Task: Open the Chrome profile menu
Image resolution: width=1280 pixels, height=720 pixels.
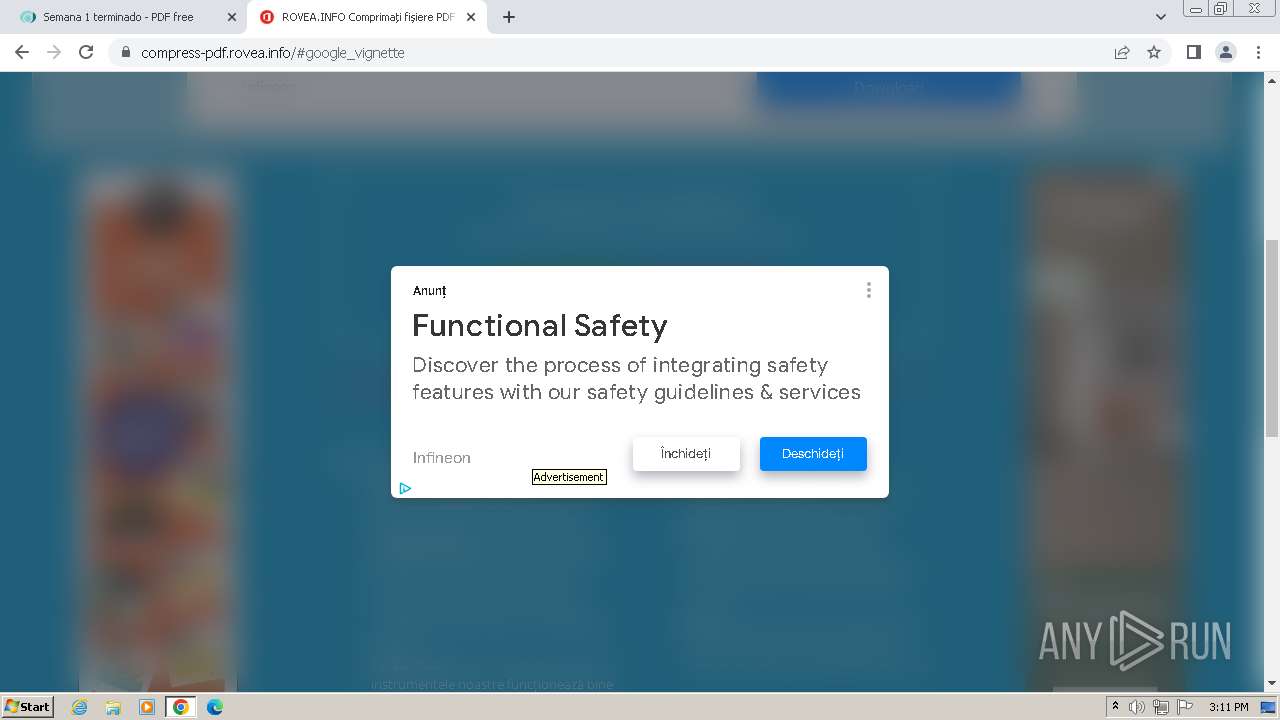Action: [1225, 52]
